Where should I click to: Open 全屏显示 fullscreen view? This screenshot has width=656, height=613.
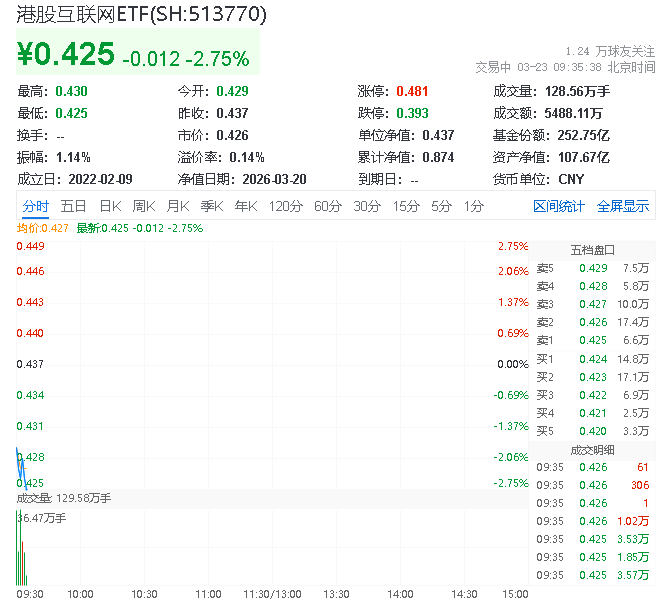tap(623, 206)
